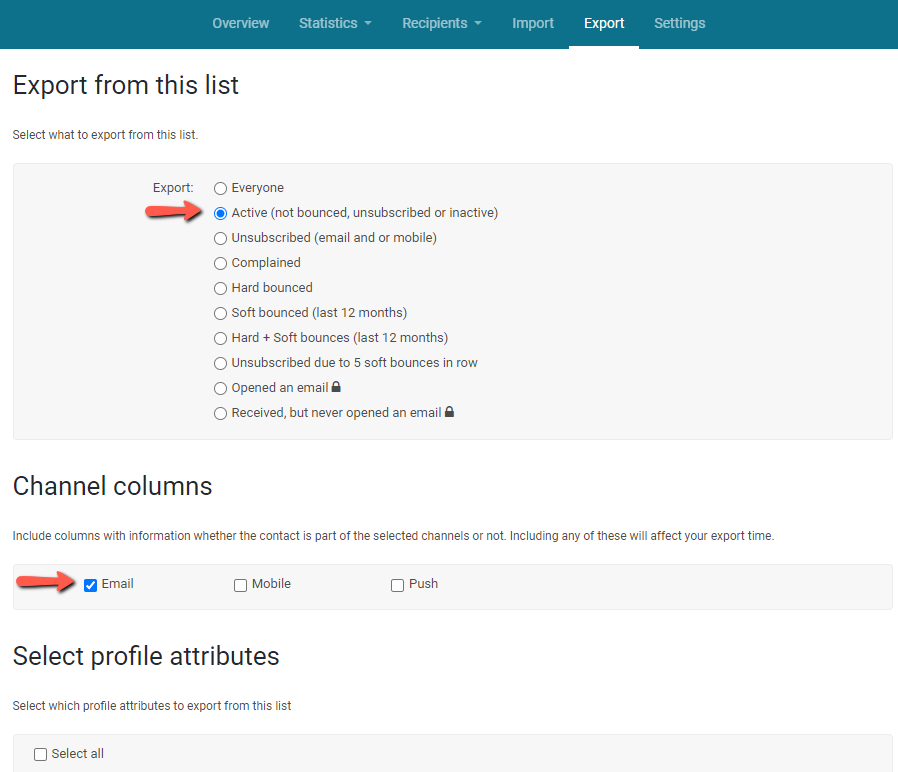
Task: Pick Unsubscribed due to 5 soft bounces
Action: pos(221,363)
